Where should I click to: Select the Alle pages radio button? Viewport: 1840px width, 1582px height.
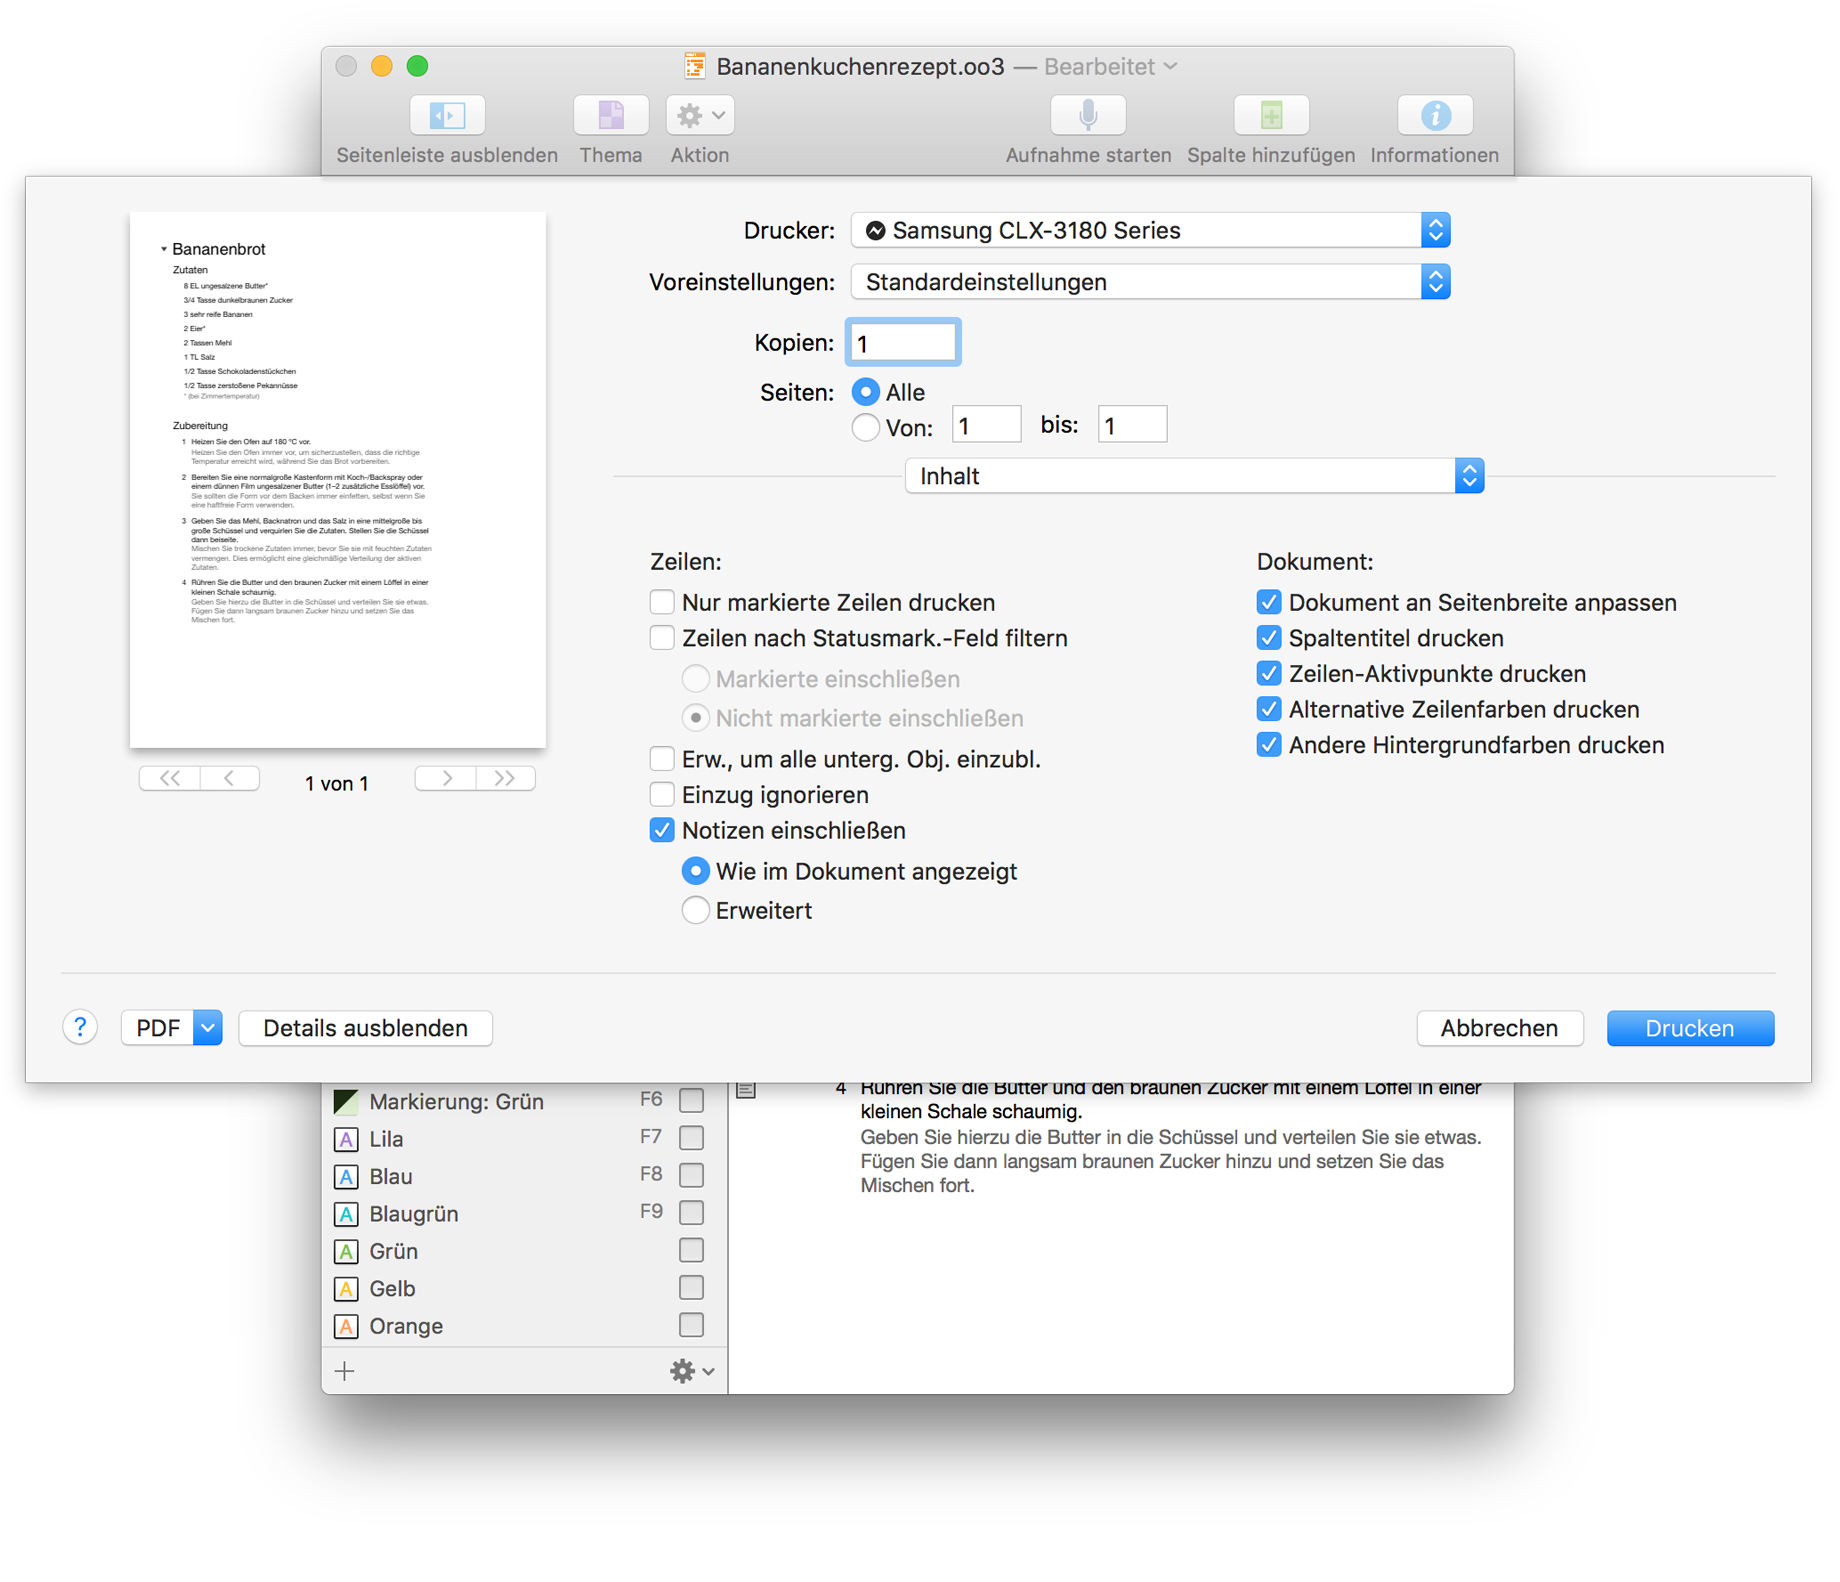click(866, 392)
